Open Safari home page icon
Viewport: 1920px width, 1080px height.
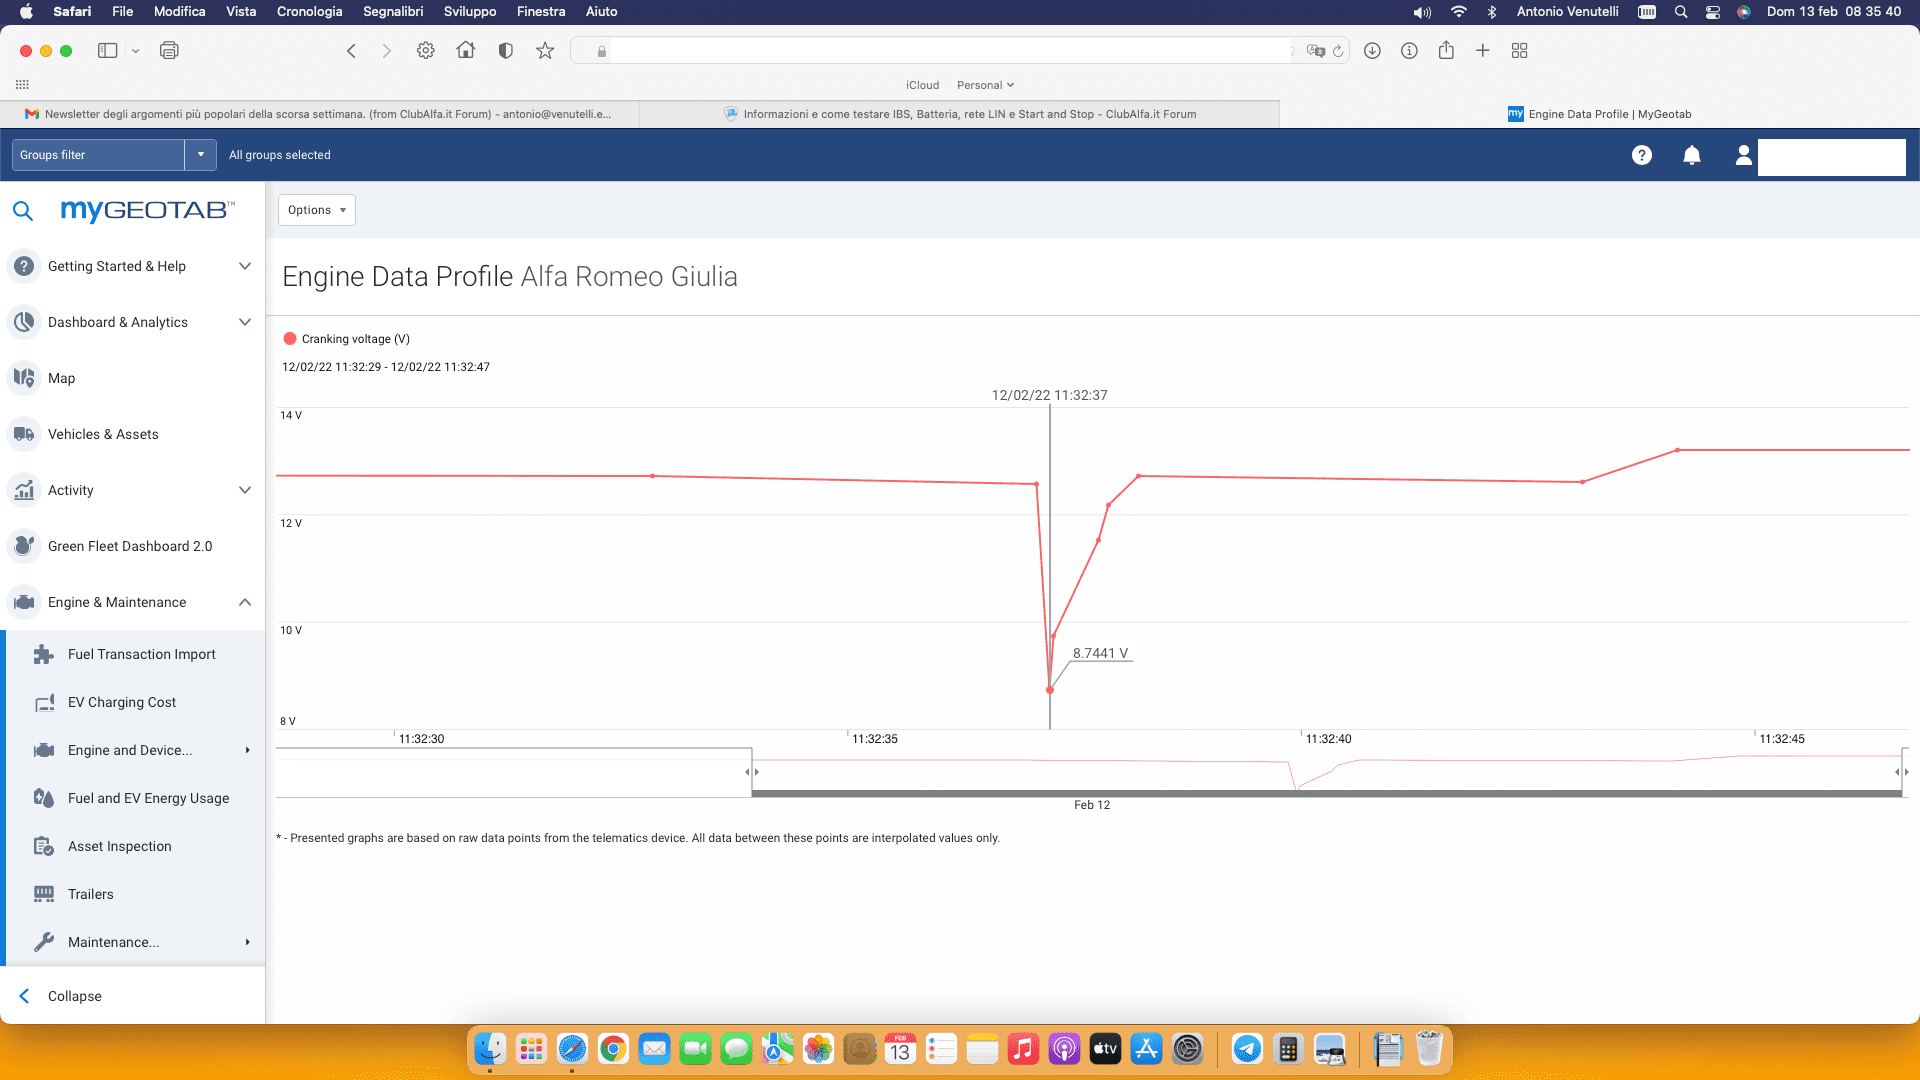click(x=466, y=50)
